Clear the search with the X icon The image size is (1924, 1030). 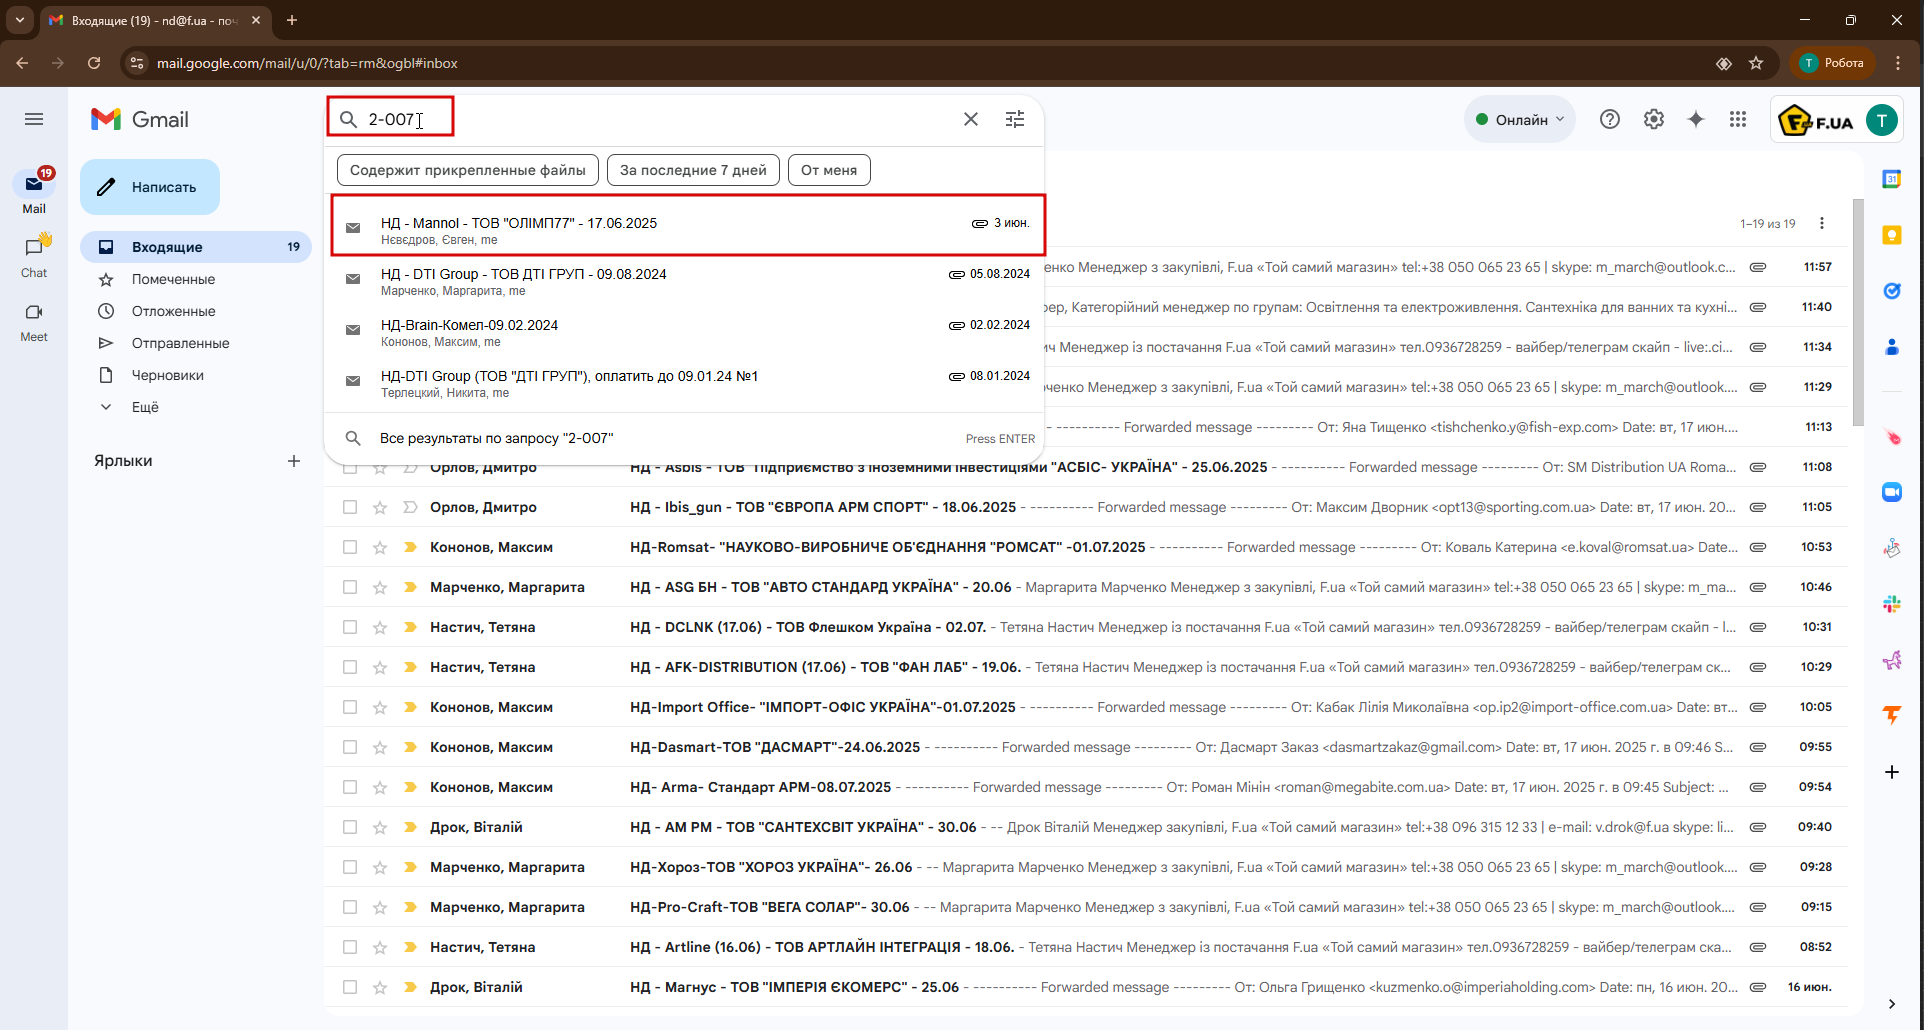click(970, 119)
